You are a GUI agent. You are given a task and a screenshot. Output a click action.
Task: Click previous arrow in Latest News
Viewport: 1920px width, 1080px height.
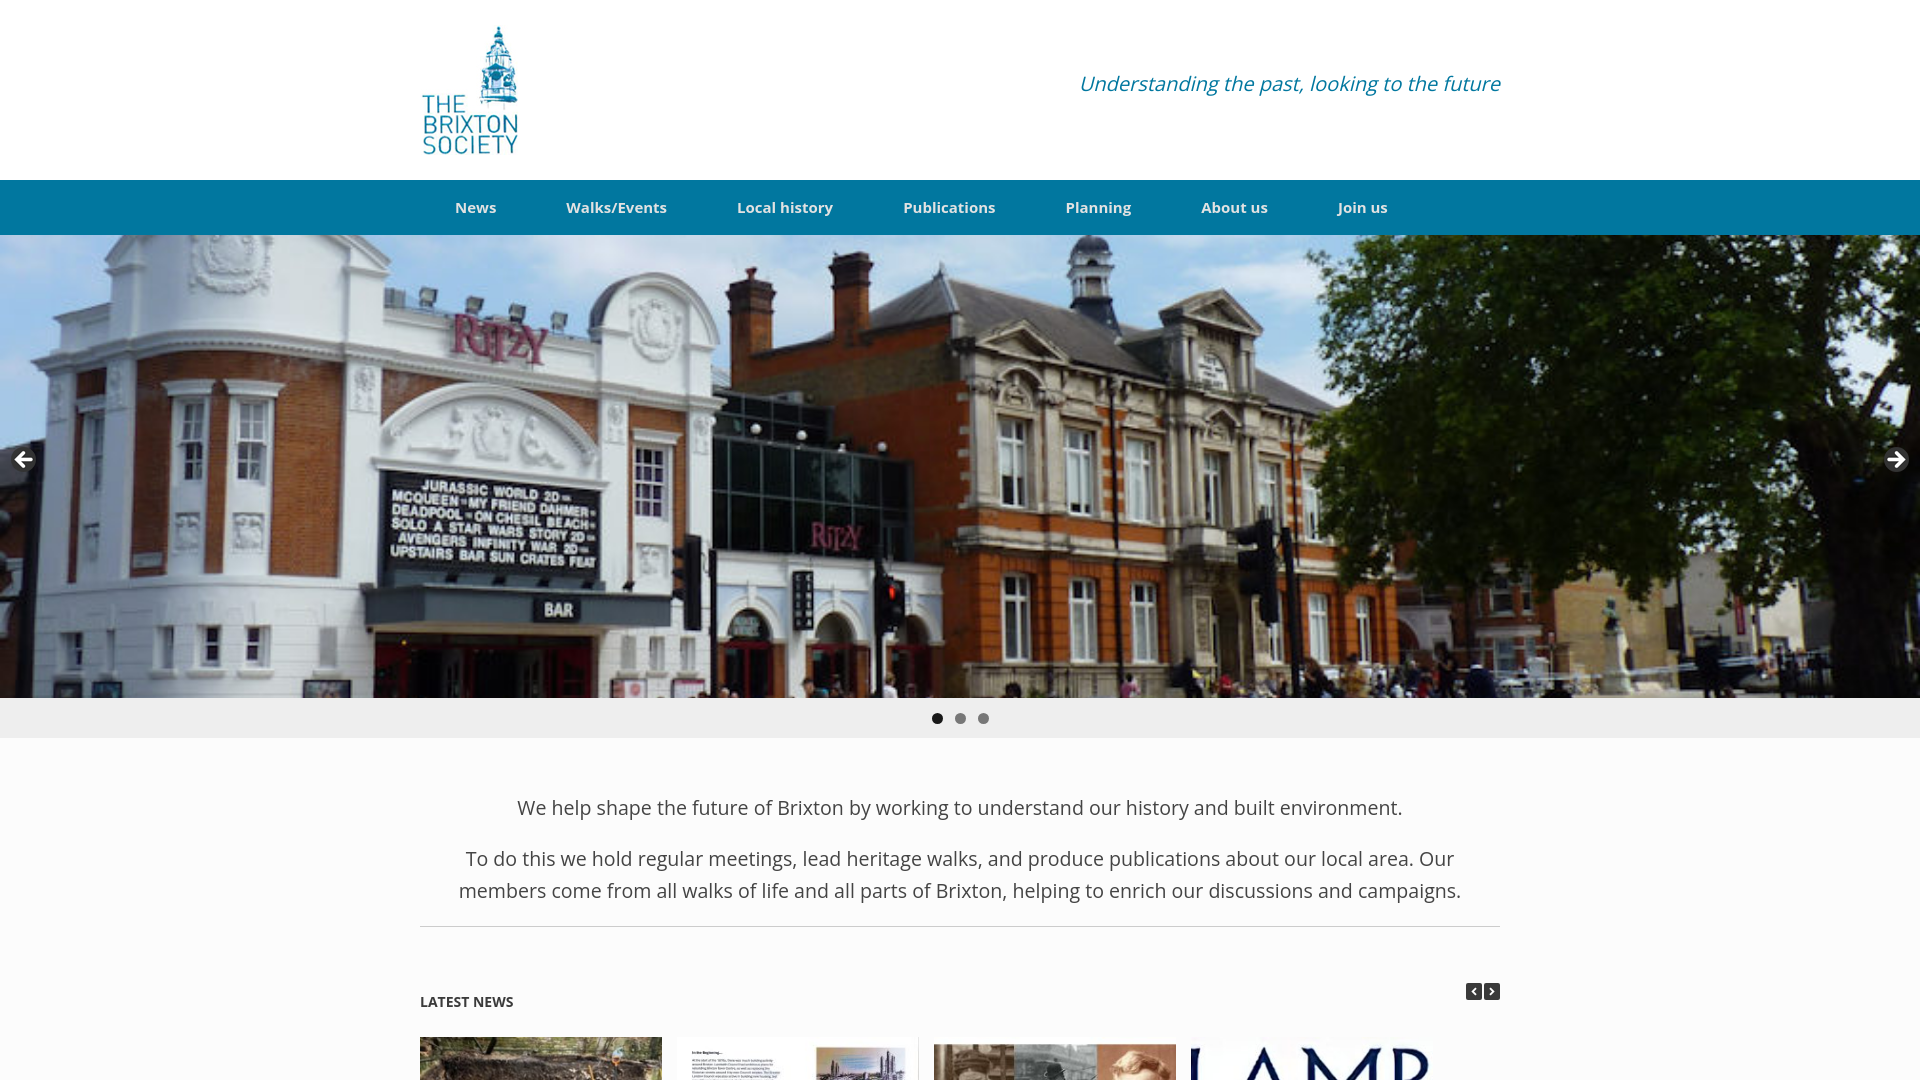click(x=1474, y=992)
